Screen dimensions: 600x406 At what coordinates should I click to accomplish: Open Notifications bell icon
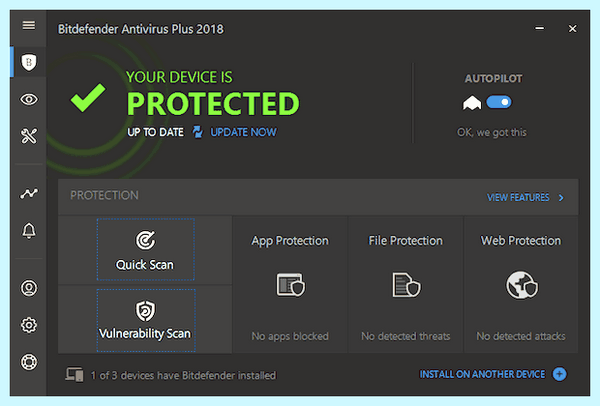[29, 230]
